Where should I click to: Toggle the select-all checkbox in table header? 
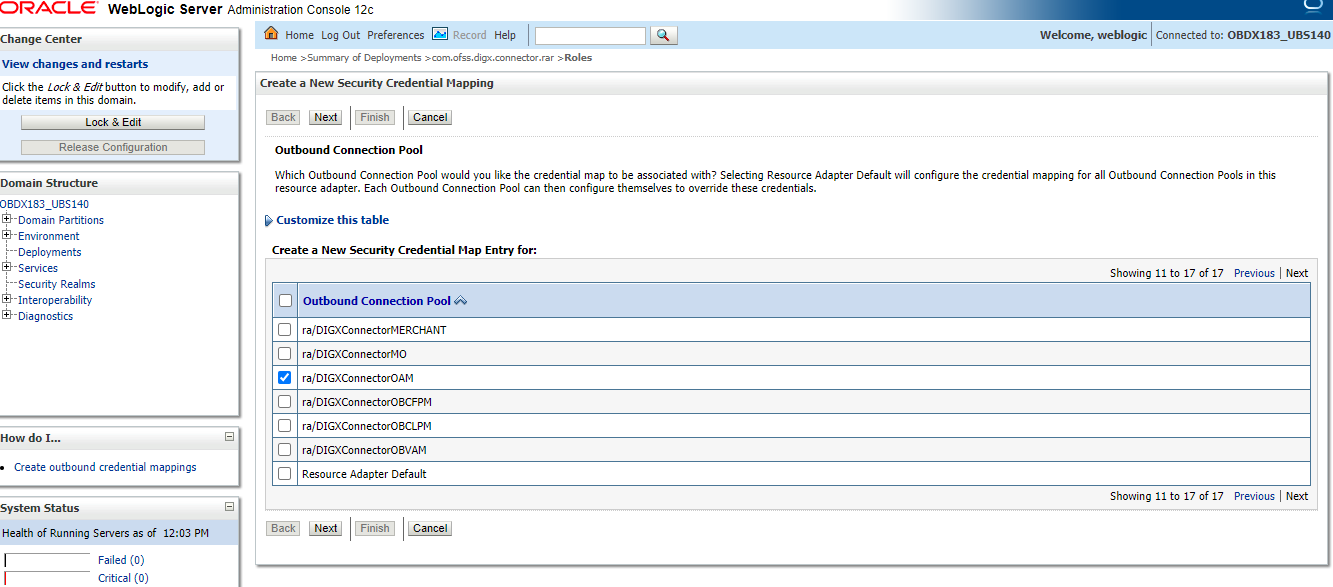(x=286, y=301)
